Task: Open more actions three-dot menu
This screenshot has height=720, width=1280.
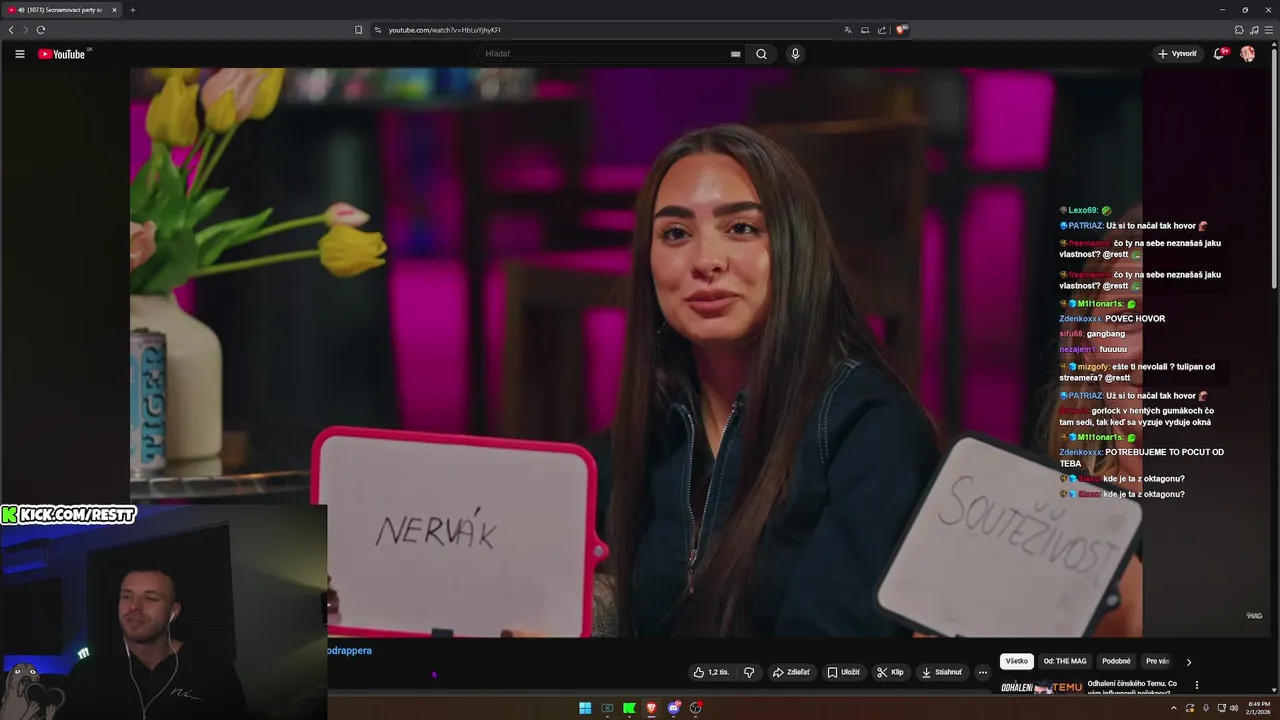Action: pyautogui.click(x=983, y=672)
